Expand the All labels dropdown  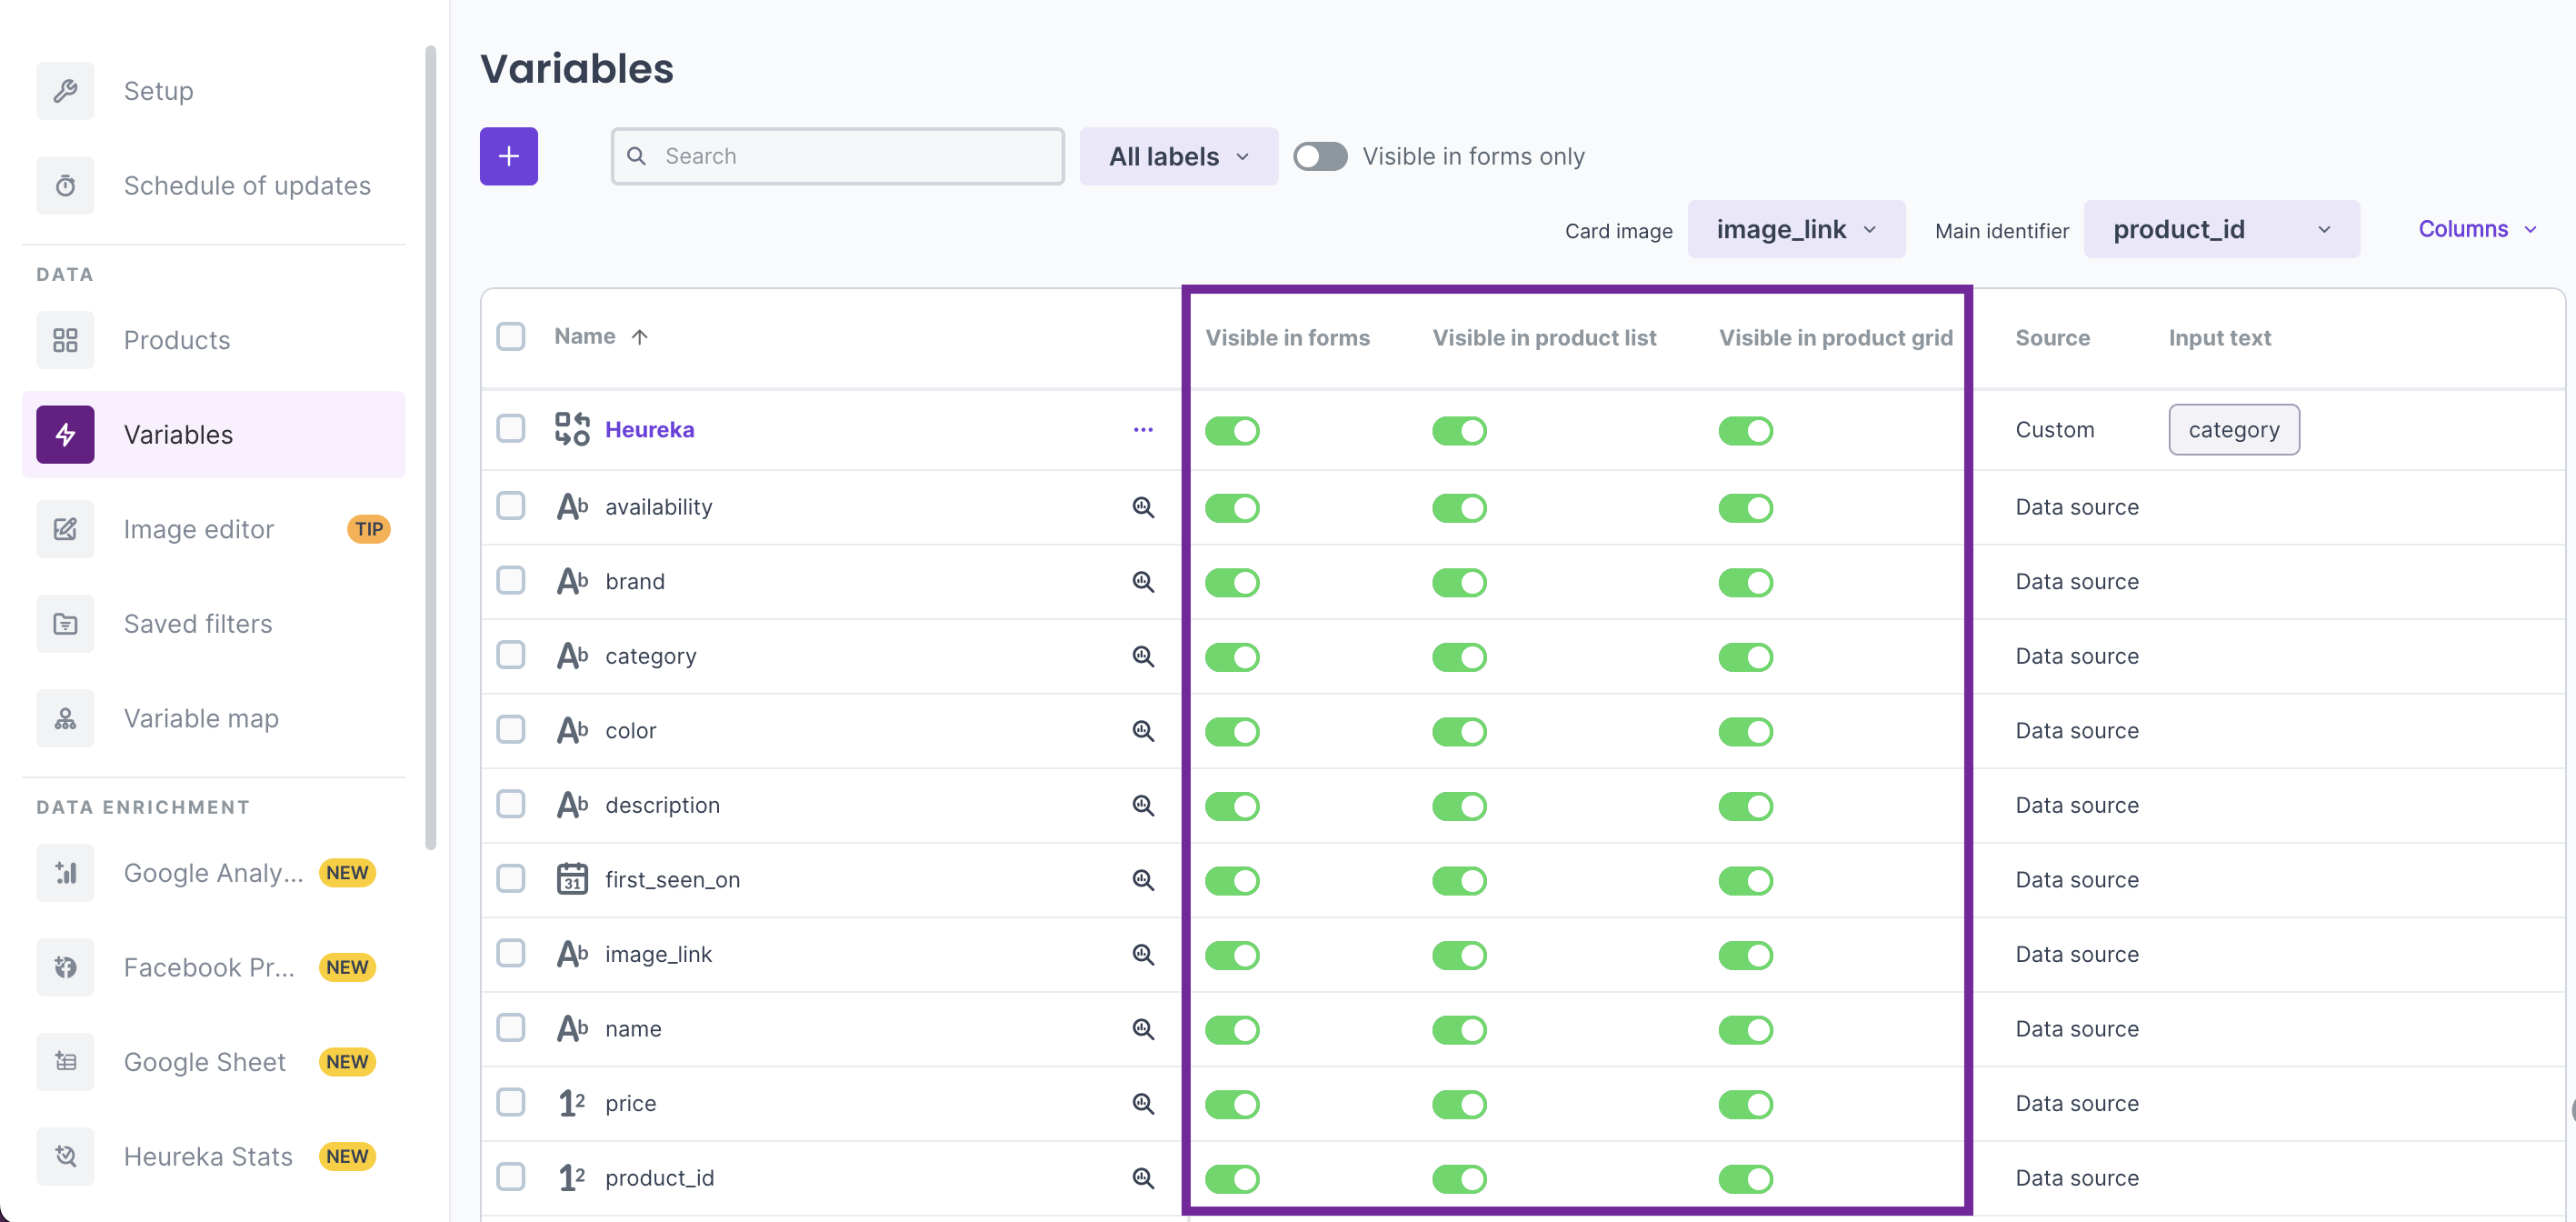click(x=1178, y=156)
